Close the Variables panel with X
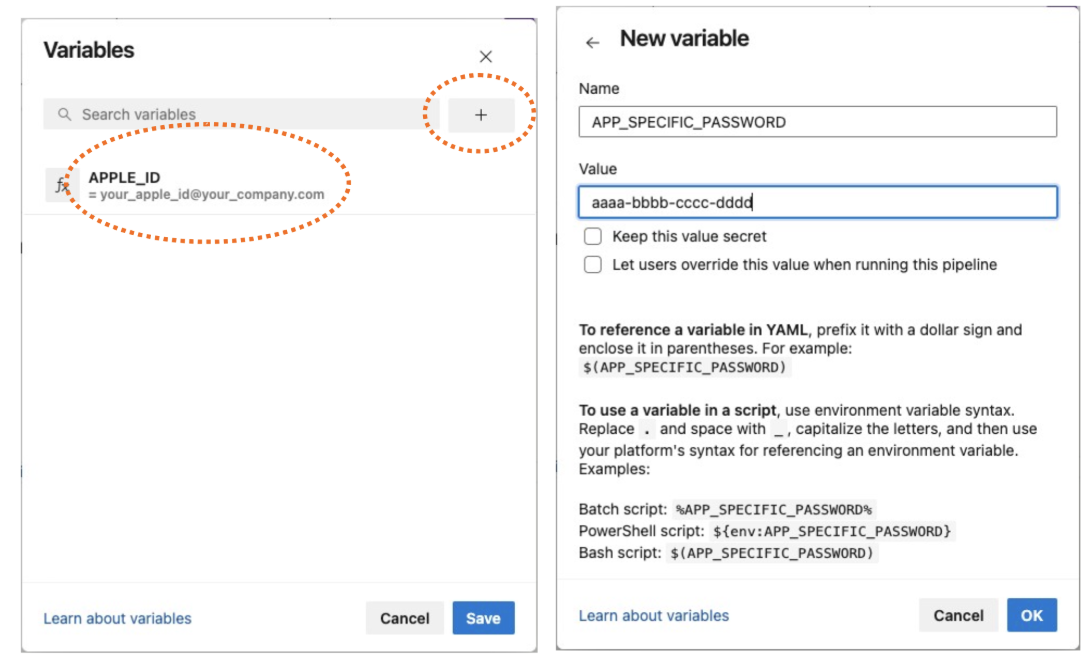The height and width of the screenshot is (656, 1086). (x=486, y=57)
